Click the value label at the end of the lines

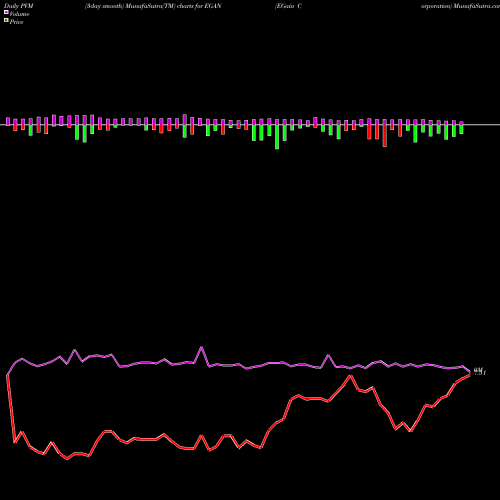[480, 371]
